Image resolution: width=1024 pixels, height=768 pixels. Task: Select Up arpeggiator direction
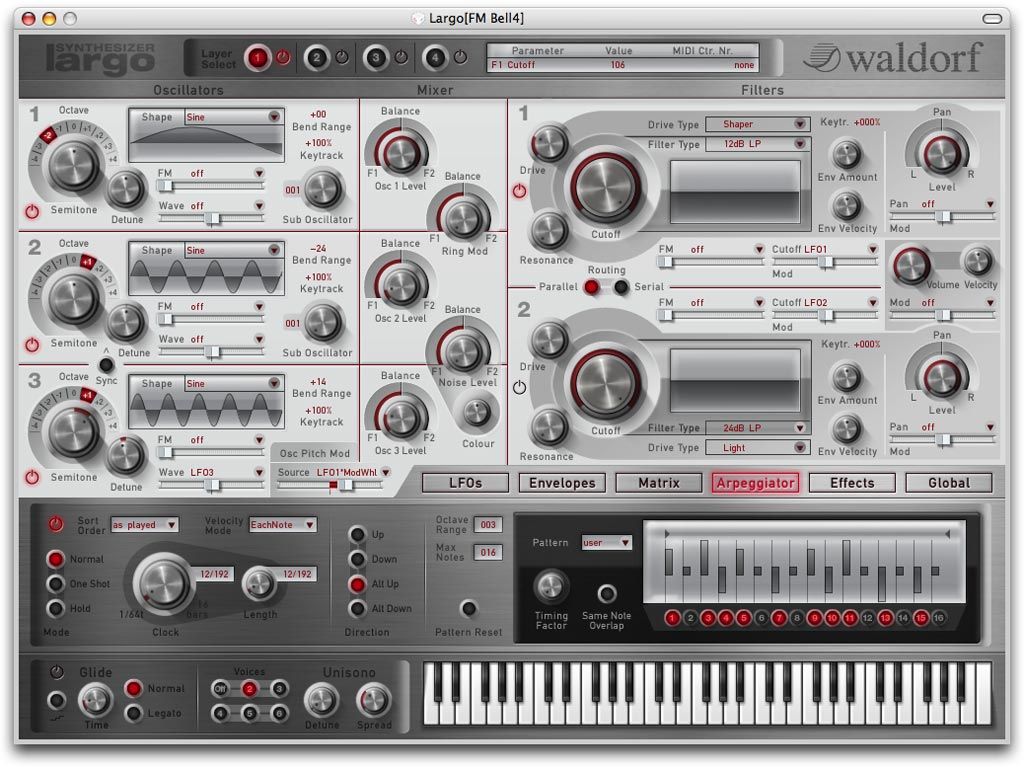click(x=357, y=534)
